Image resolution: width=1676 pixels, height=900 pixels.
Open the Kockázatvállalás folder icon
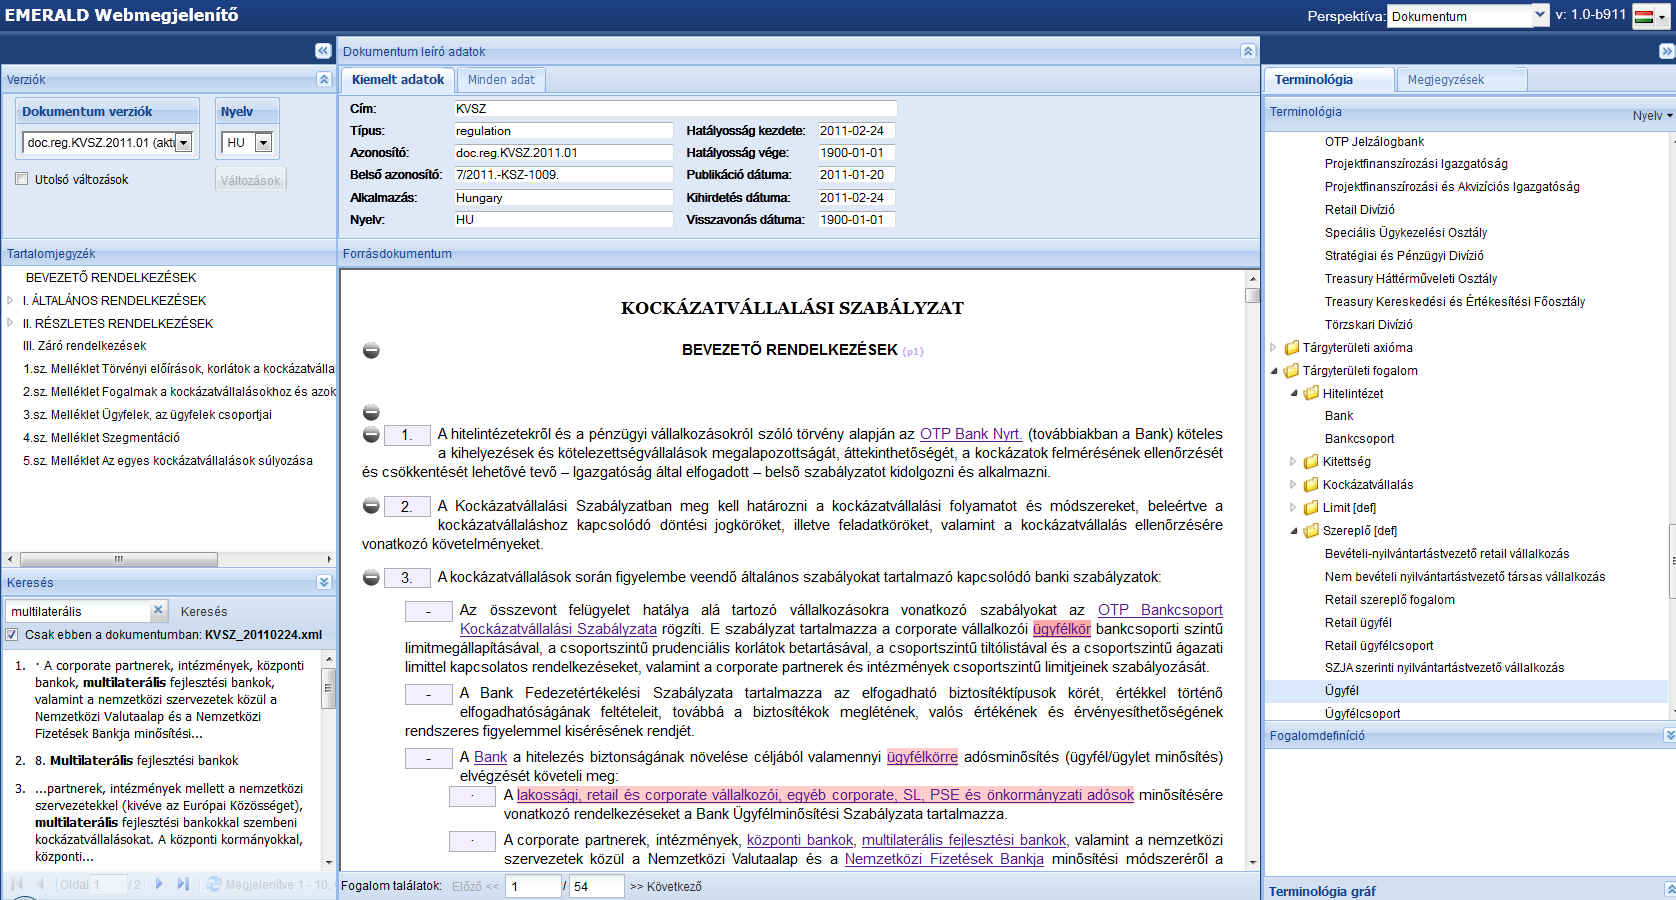1311,485
